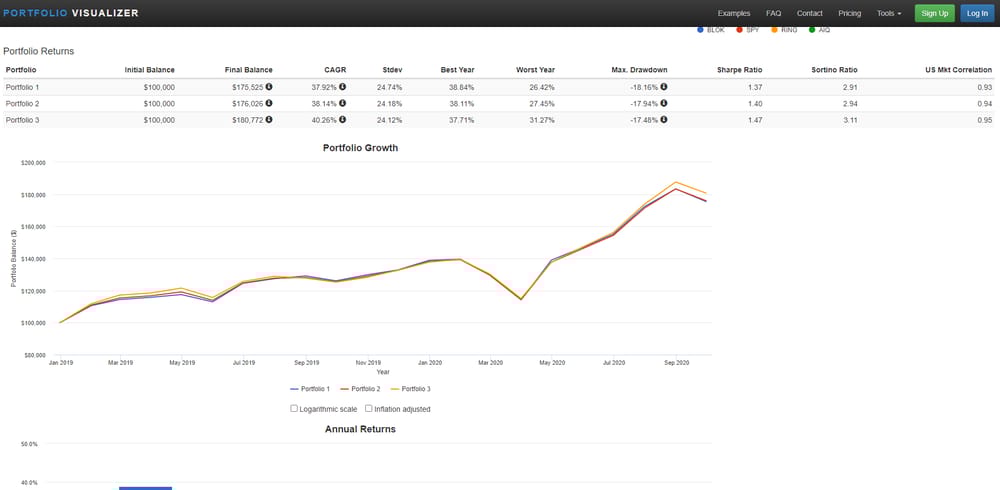Screen dimensions: 1000x490
Task: Click the Sharpe Ratio column header
Action: tap(740, 70)
